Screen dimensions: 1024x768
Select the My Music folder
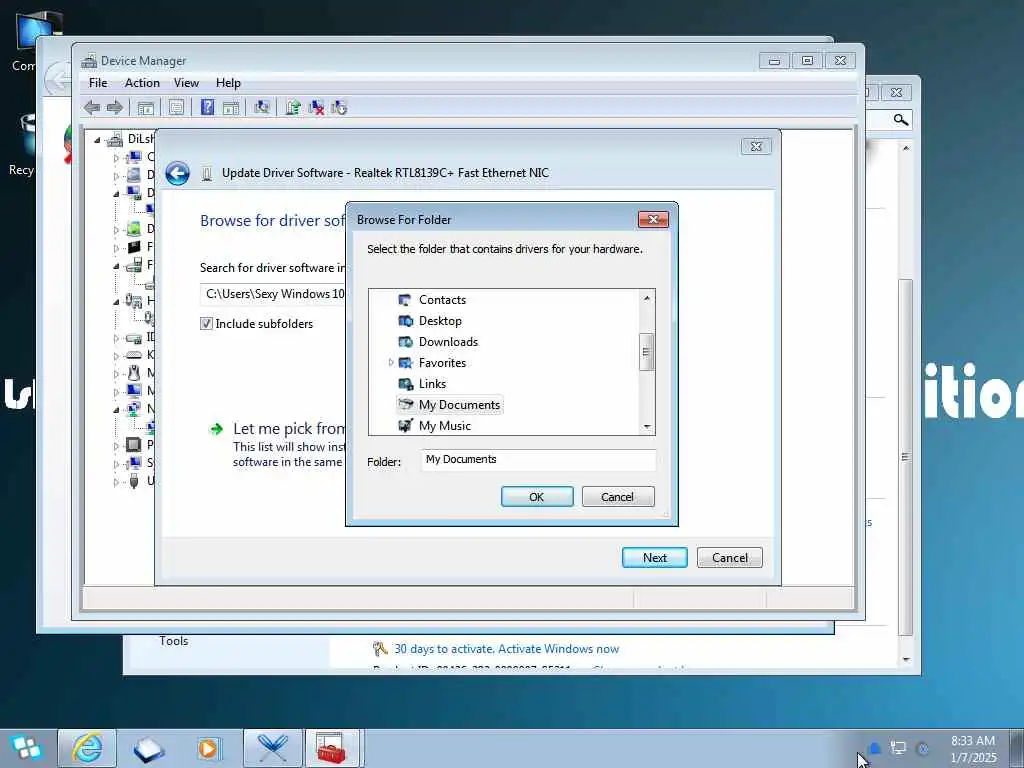[x=445, y=426]
